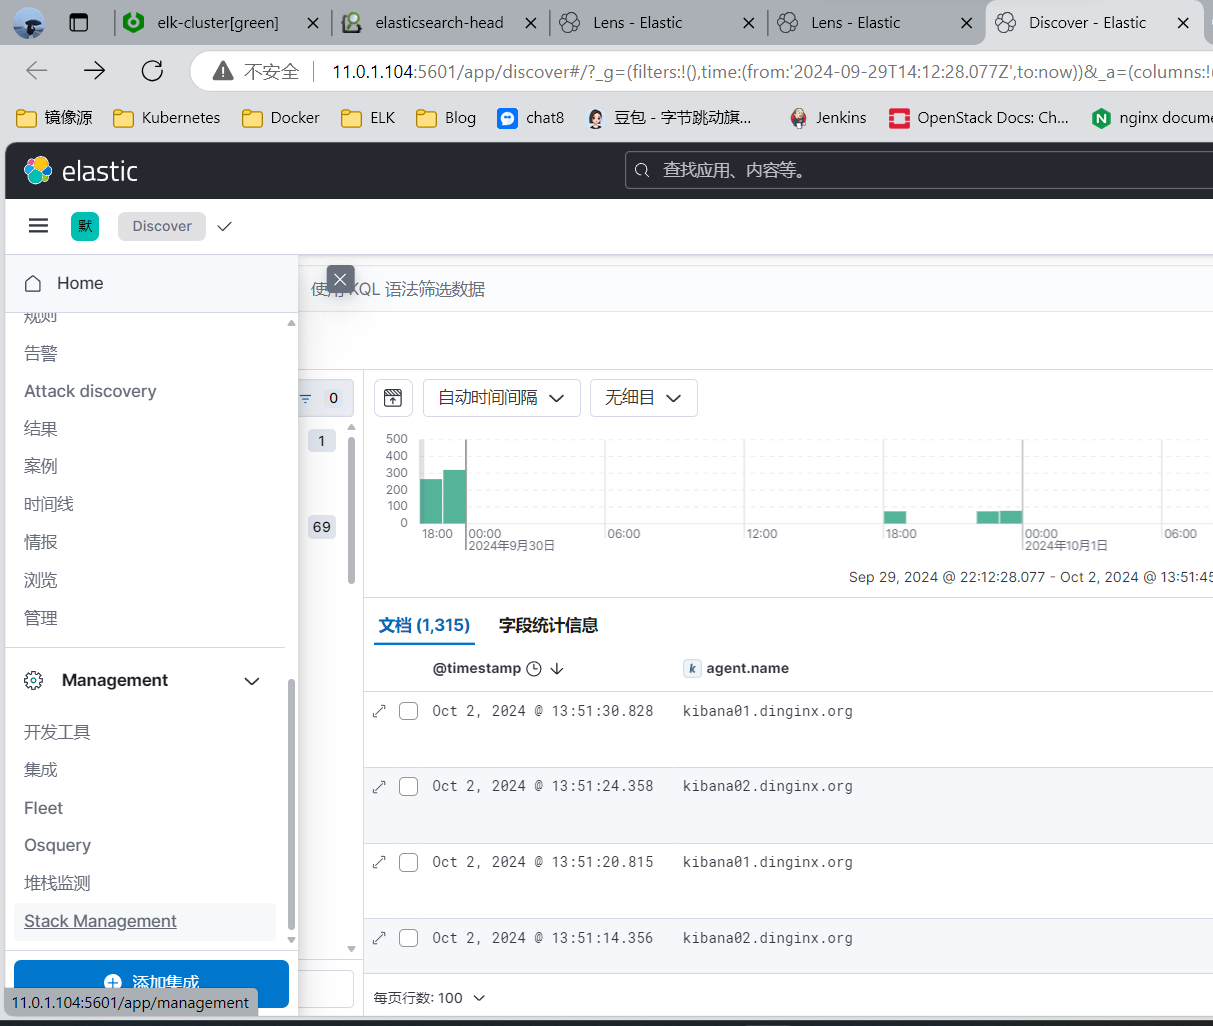Open the Kubernetes bookmark folder
Screen dimensions: 1213x1026
(167, 118)
